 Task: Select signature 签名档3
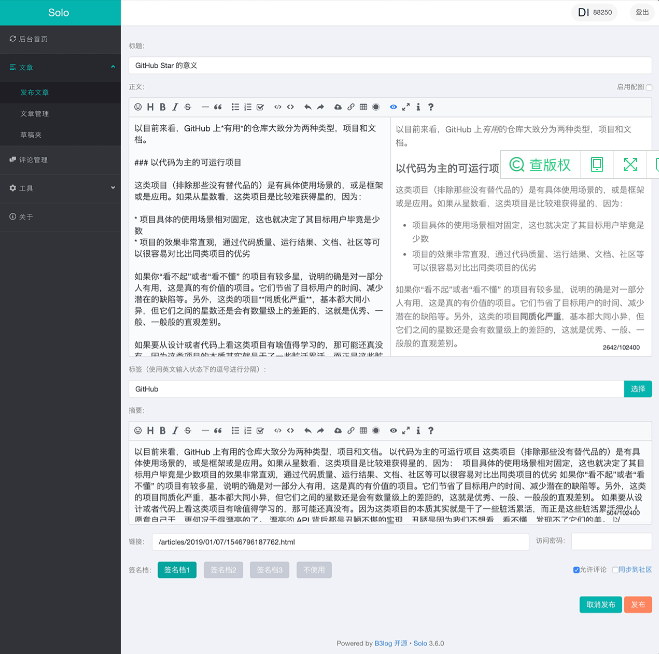pyautogui.click(x=269, y=570)
